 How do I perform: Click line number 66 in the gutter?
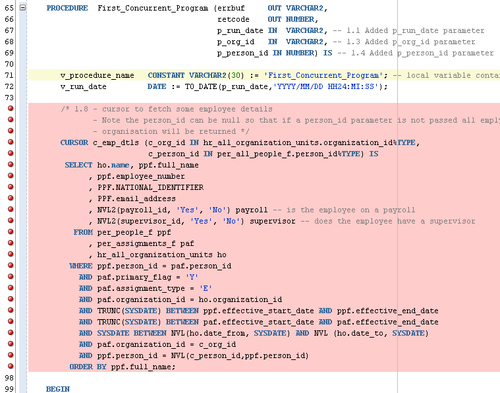pyautogui.click(x=9, y=19)
